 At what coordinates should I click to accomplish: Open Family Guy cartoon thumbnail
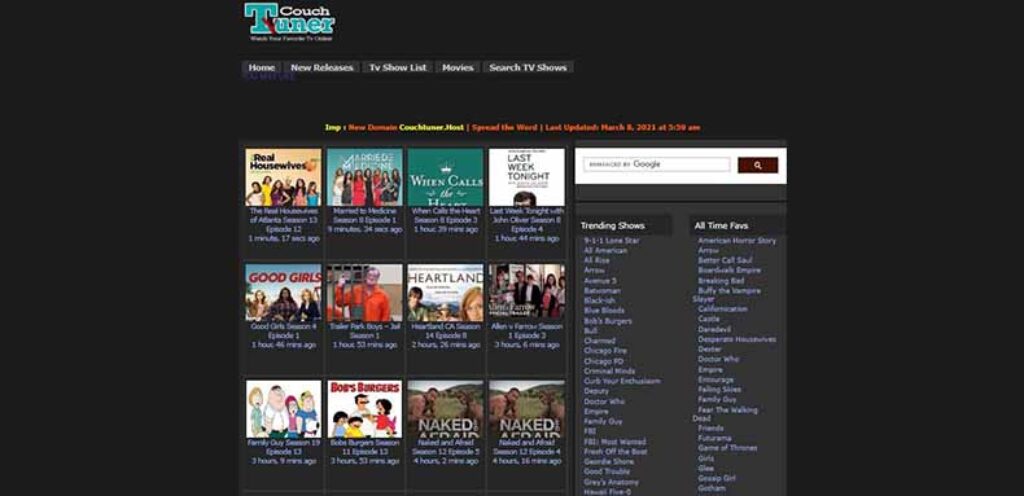(x=283, y=409)
